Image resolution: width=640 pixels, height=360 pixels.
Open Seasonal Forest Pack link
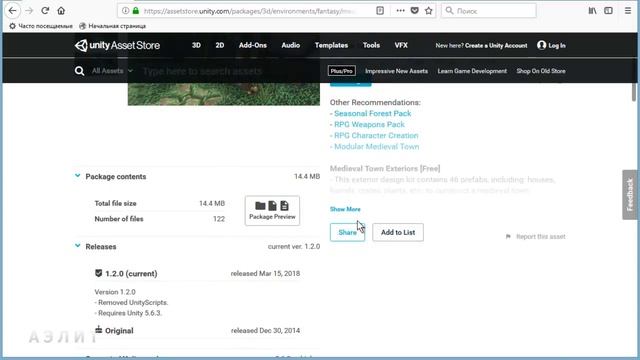point(373,113)
